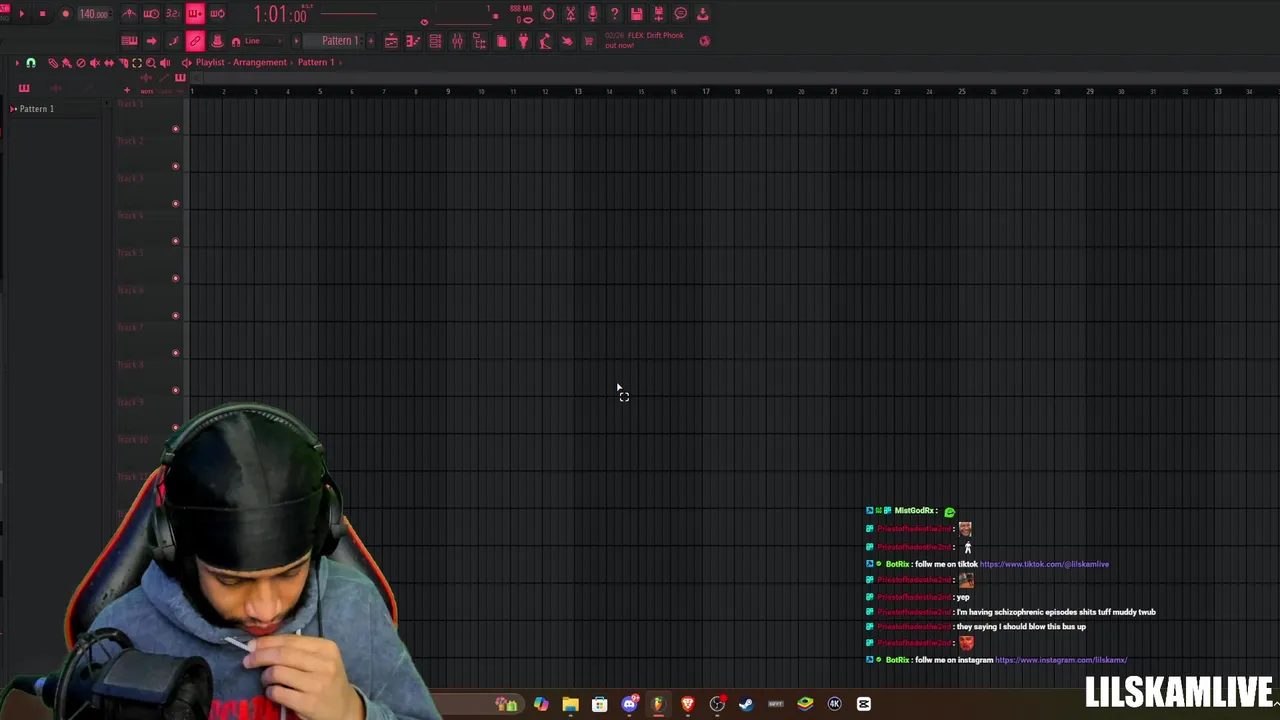
Task: Open the Piano roll view icon
Action: coord(413,41)
